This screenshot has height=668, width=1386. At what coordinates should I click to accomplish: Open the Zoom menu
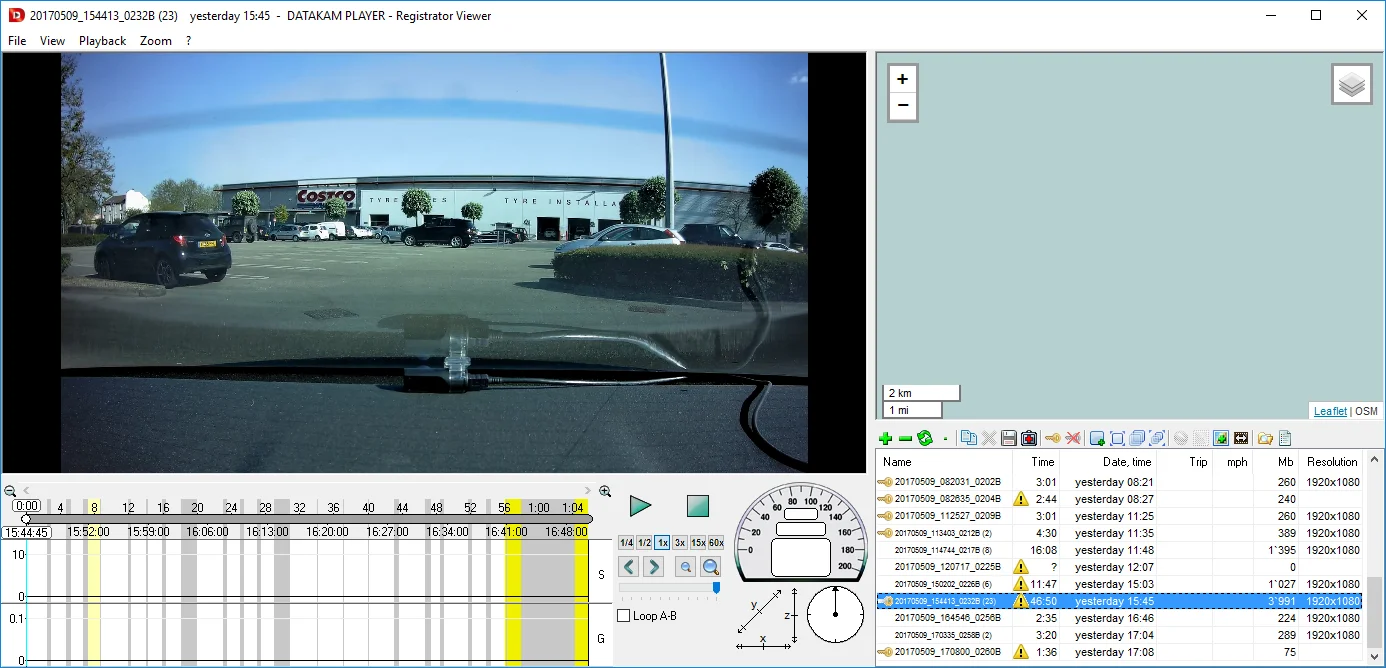156,41
